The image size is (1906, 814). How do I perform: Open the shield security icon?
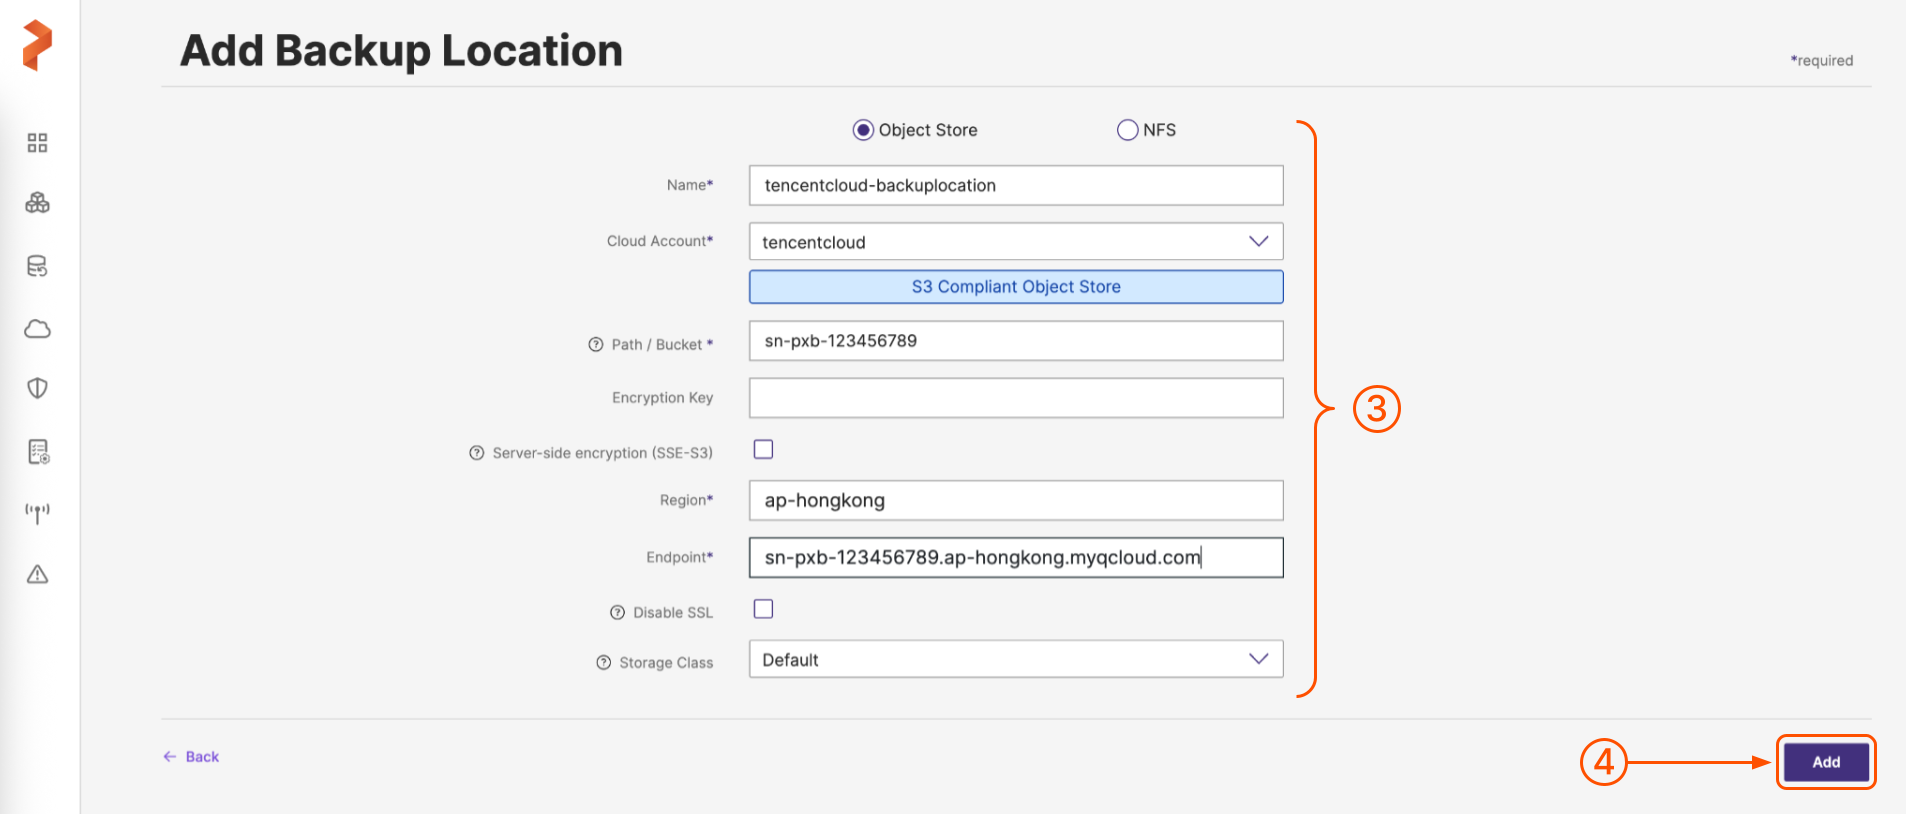coord(37,388)
